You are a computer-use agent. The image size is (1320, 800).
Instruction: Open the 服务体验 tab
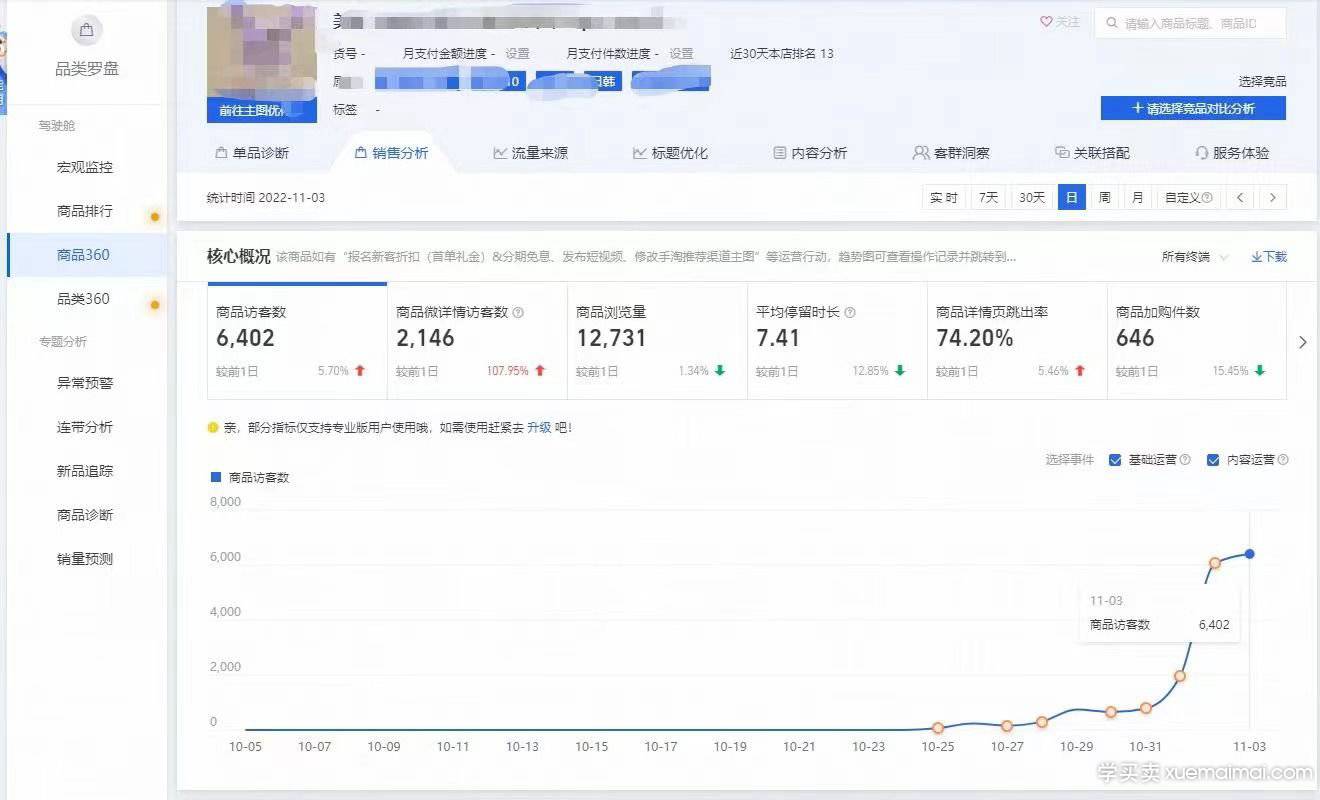click(x=1232, y=153)
